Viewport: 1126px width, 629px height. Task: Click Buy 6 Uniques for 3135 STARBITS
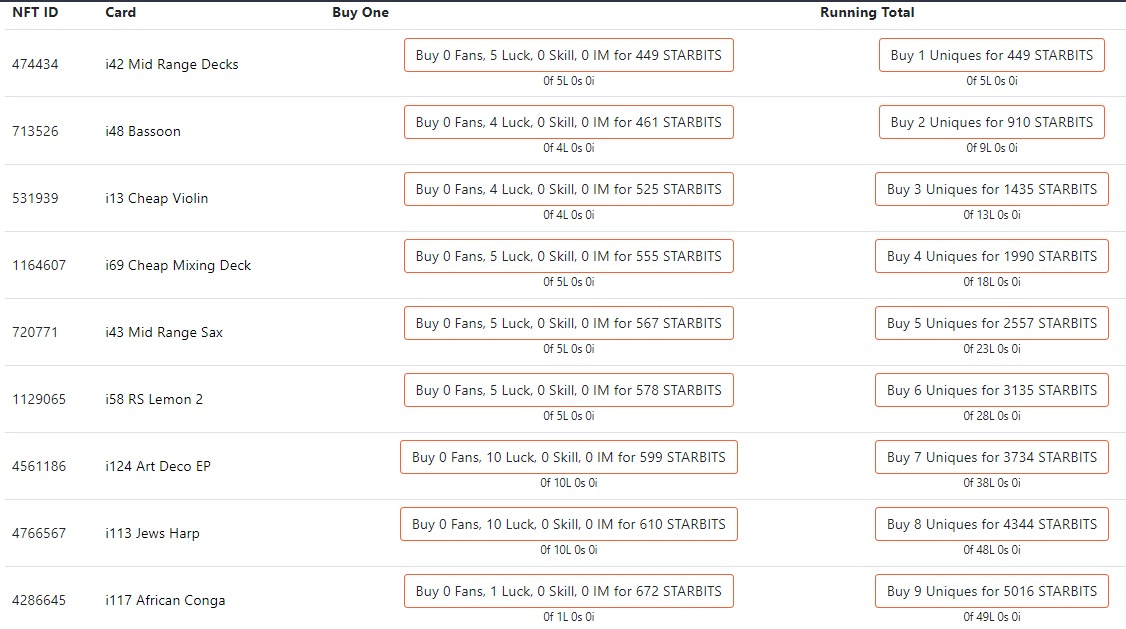(x=992, y=390)
